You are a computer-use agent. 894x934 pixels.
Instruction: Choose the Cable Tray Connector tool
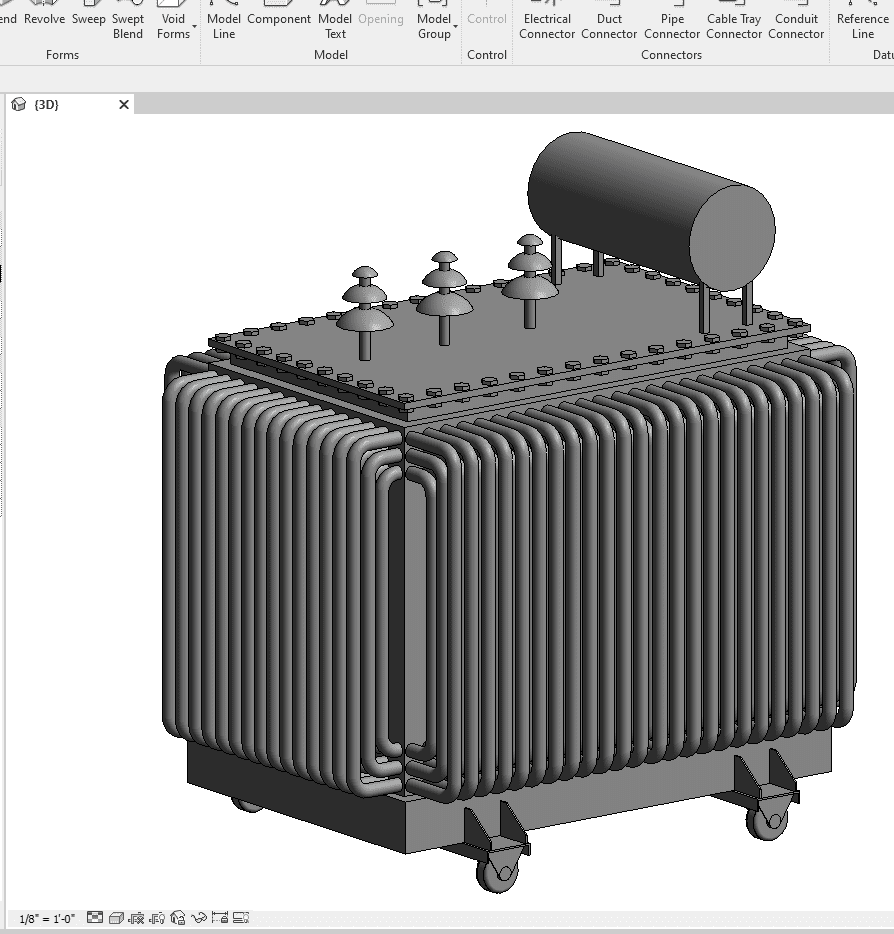pyautogui.click(x=734, y=26)
